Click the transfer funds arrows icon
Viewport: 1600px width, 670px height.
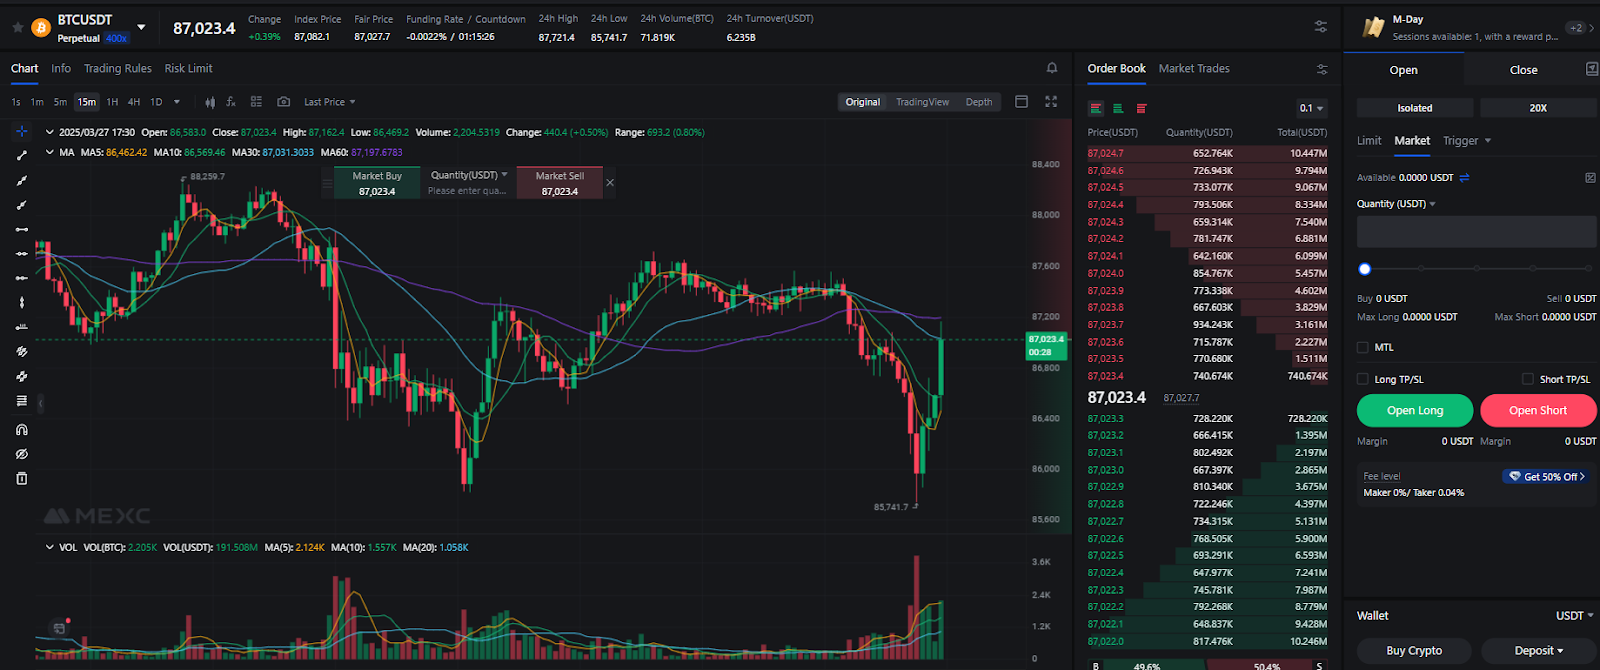(x=1465, y=178)
